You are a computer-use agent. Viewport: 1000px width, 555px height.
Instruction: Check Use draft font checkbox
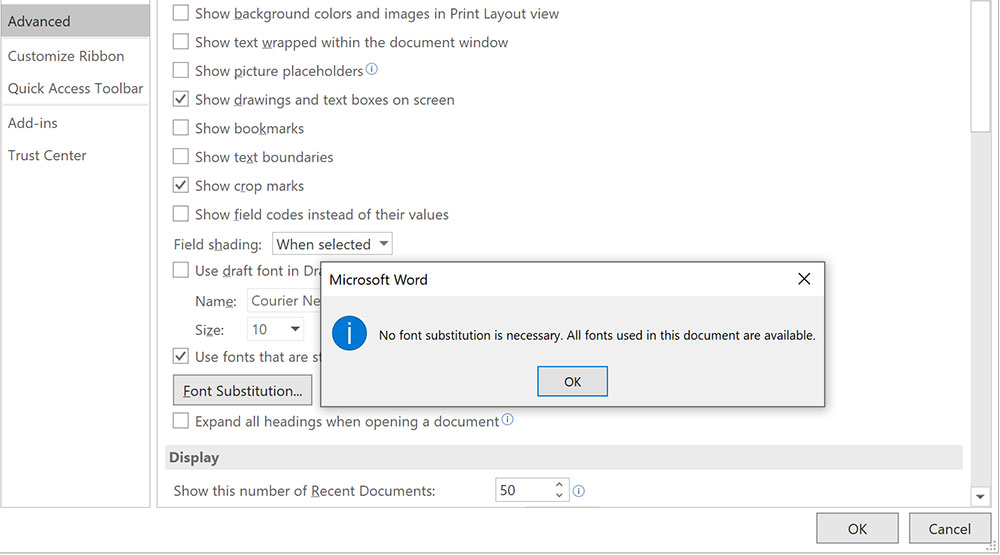(181, 270)
